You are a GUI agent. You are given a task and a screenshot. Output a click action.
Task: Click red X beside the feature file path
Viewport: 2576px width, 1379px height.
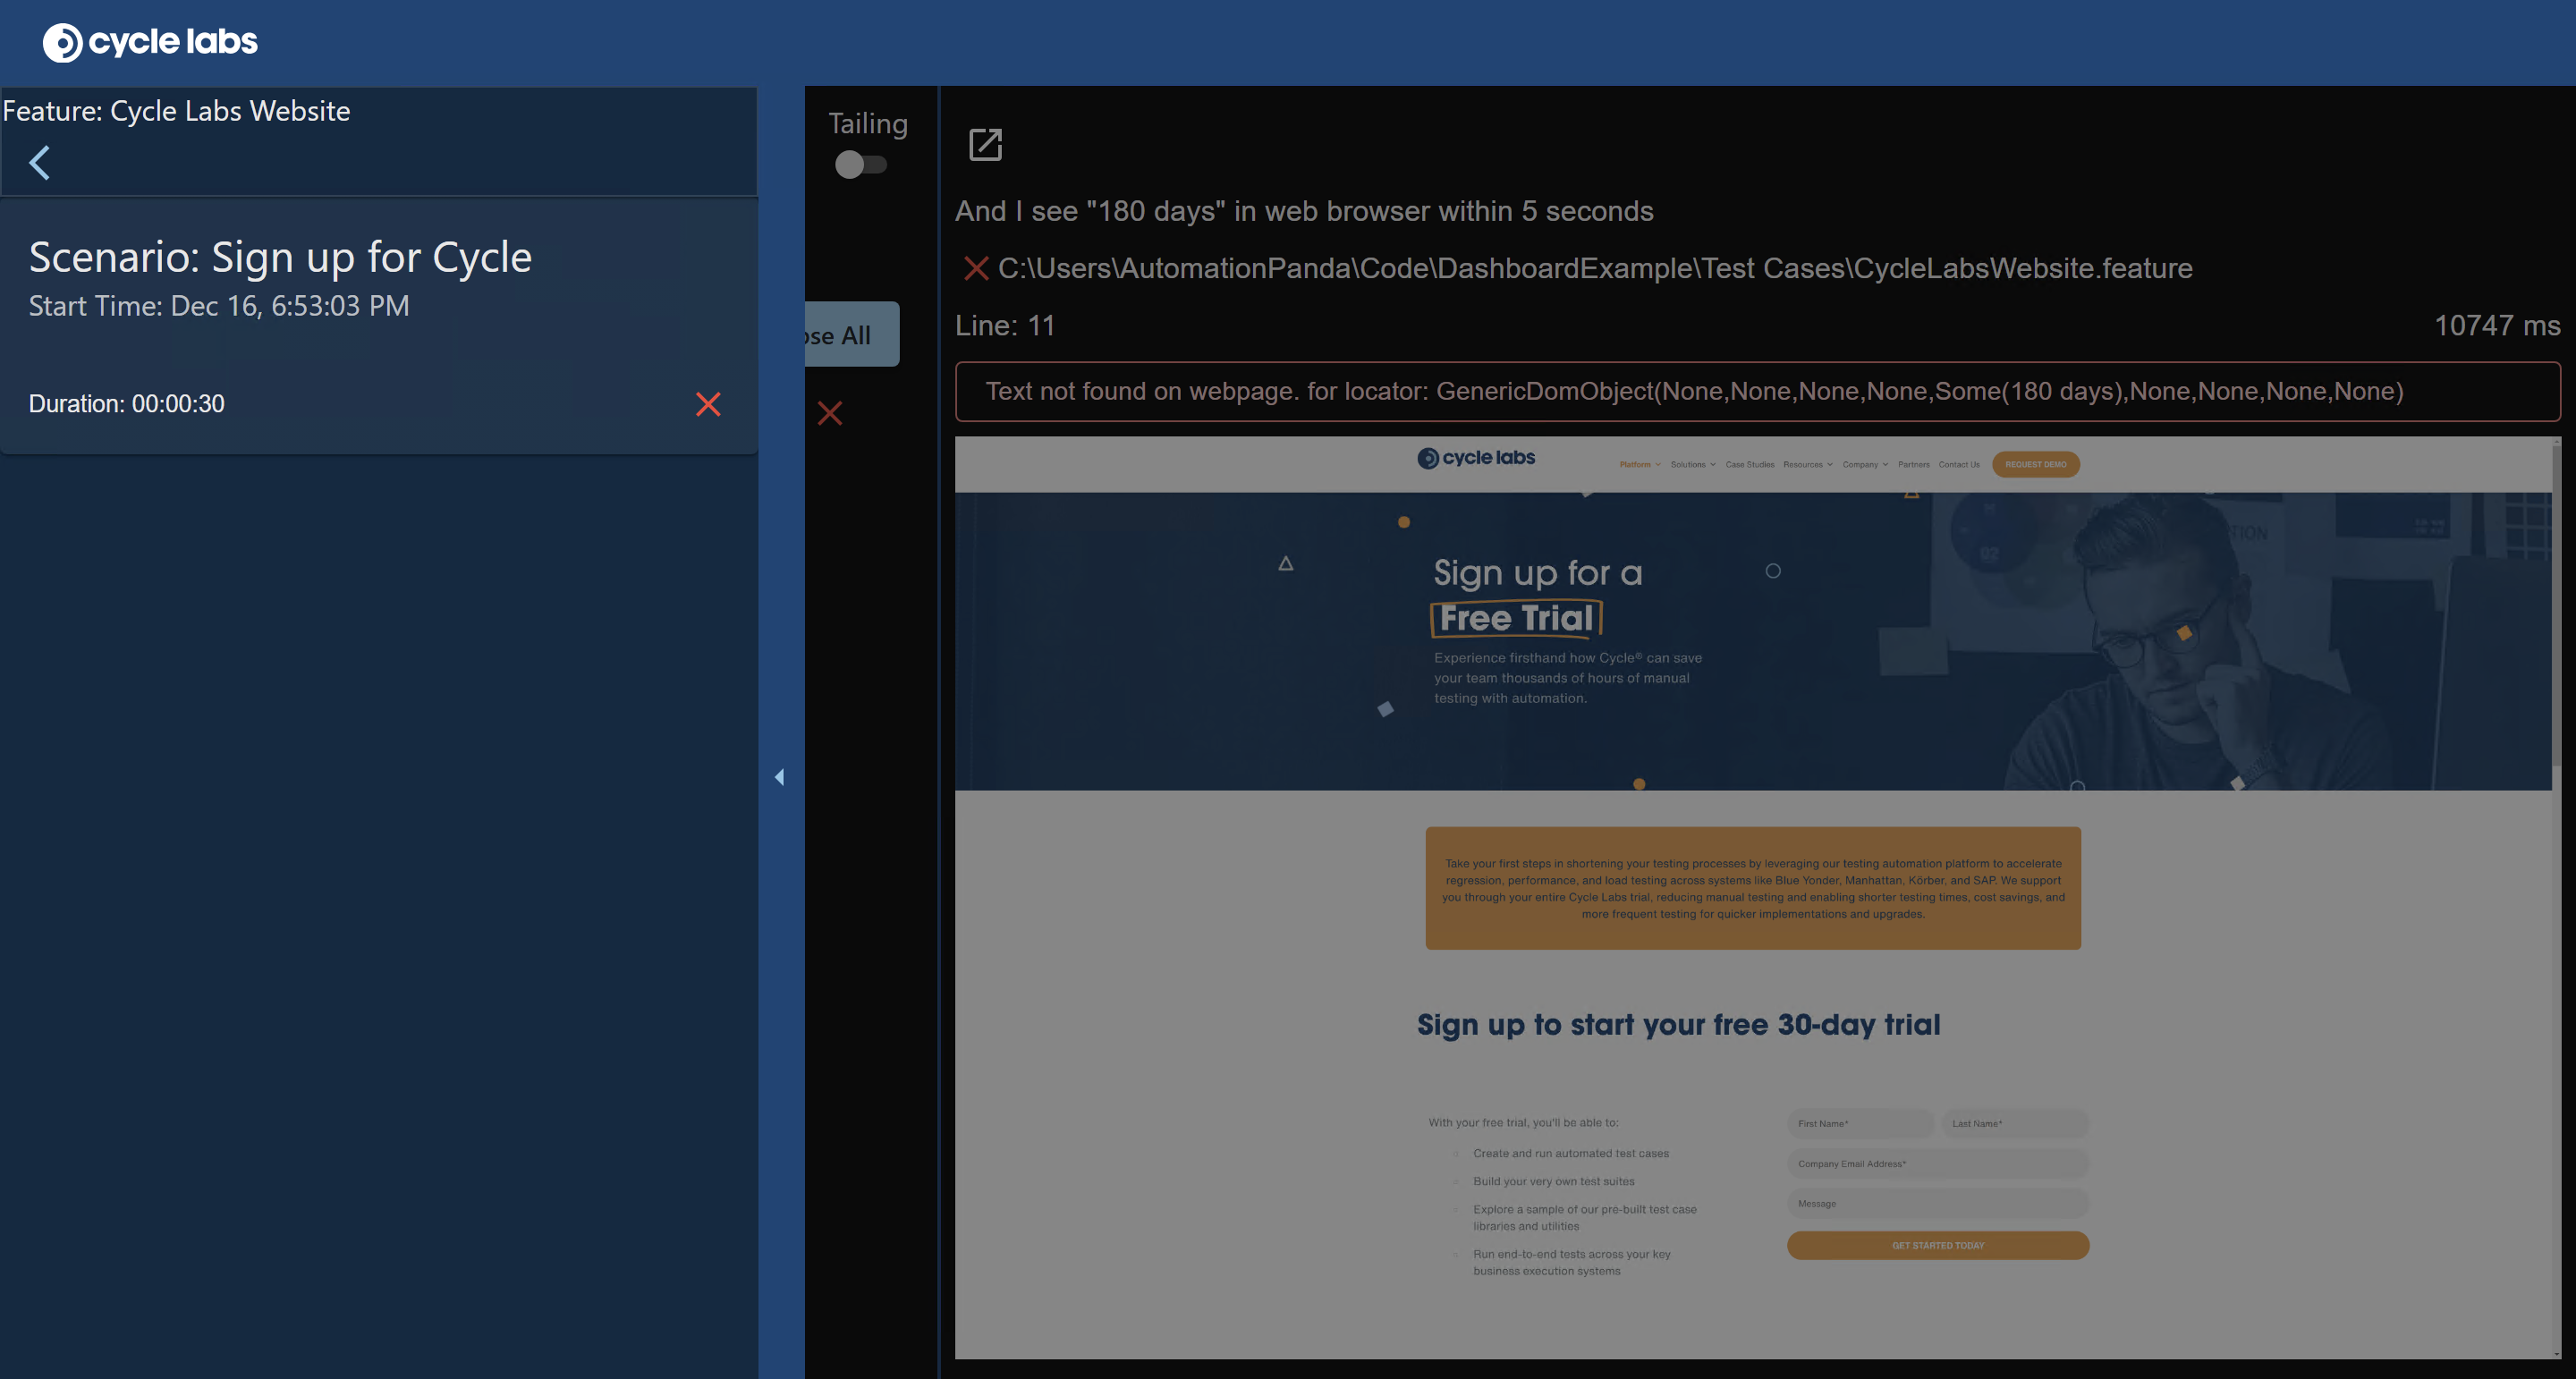pos(975,268)
